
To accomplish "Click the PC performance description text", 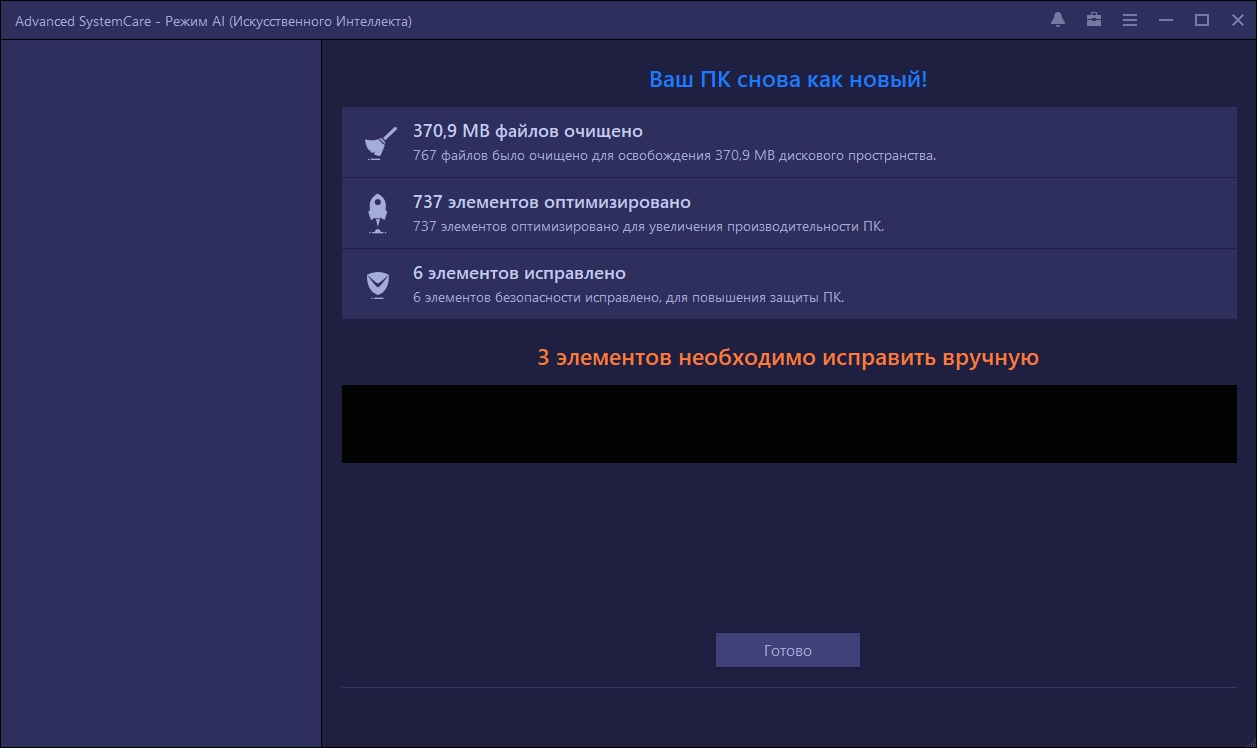I will point(648,227).
